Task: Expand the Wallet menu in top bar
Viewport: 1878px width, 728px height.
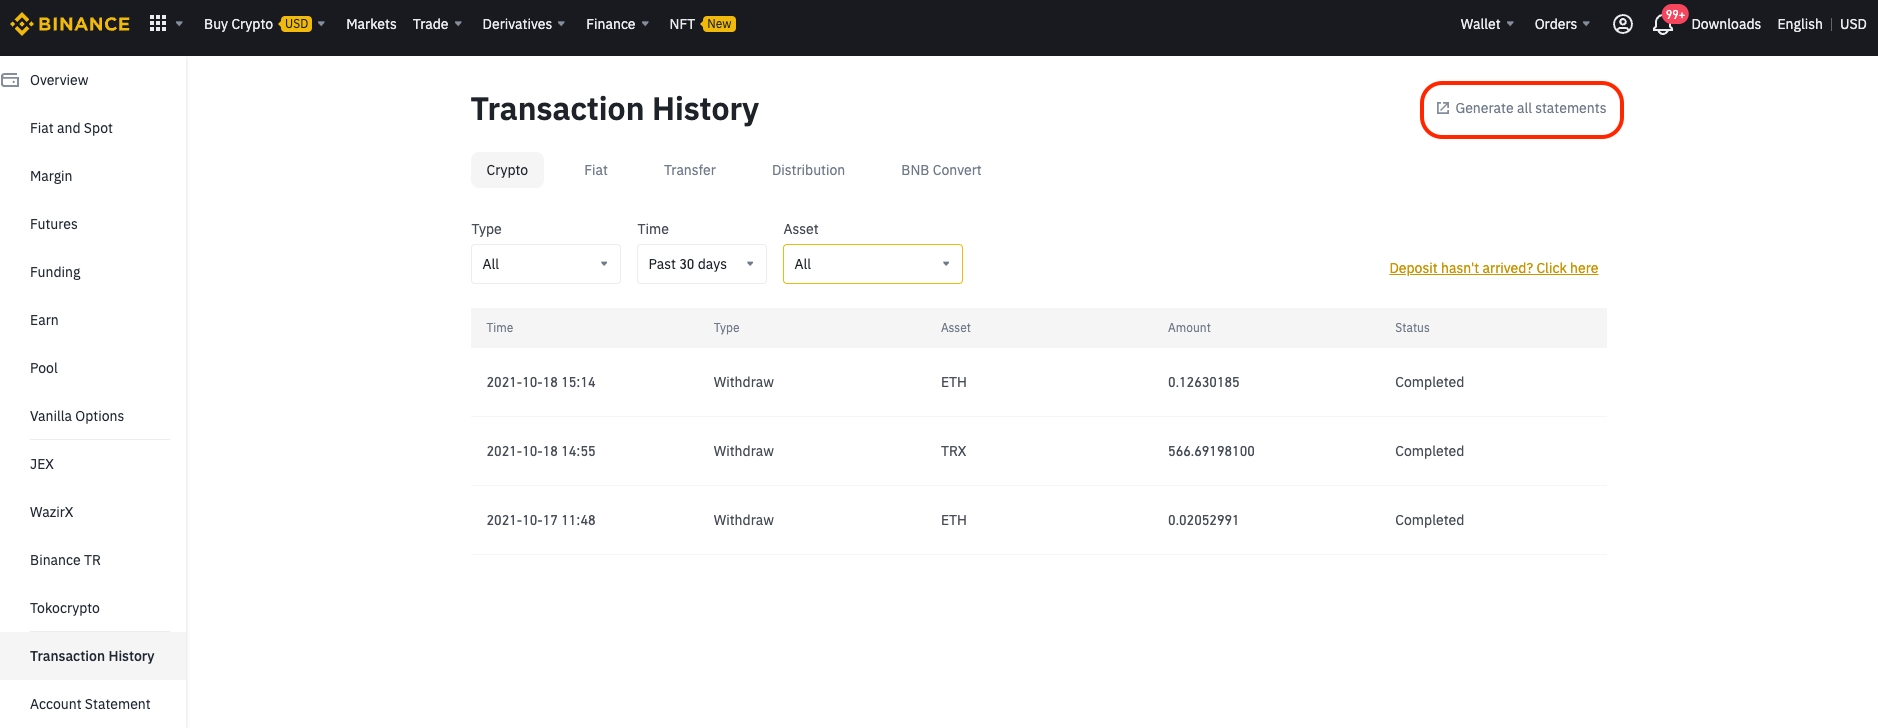Action: point(1487,24)
